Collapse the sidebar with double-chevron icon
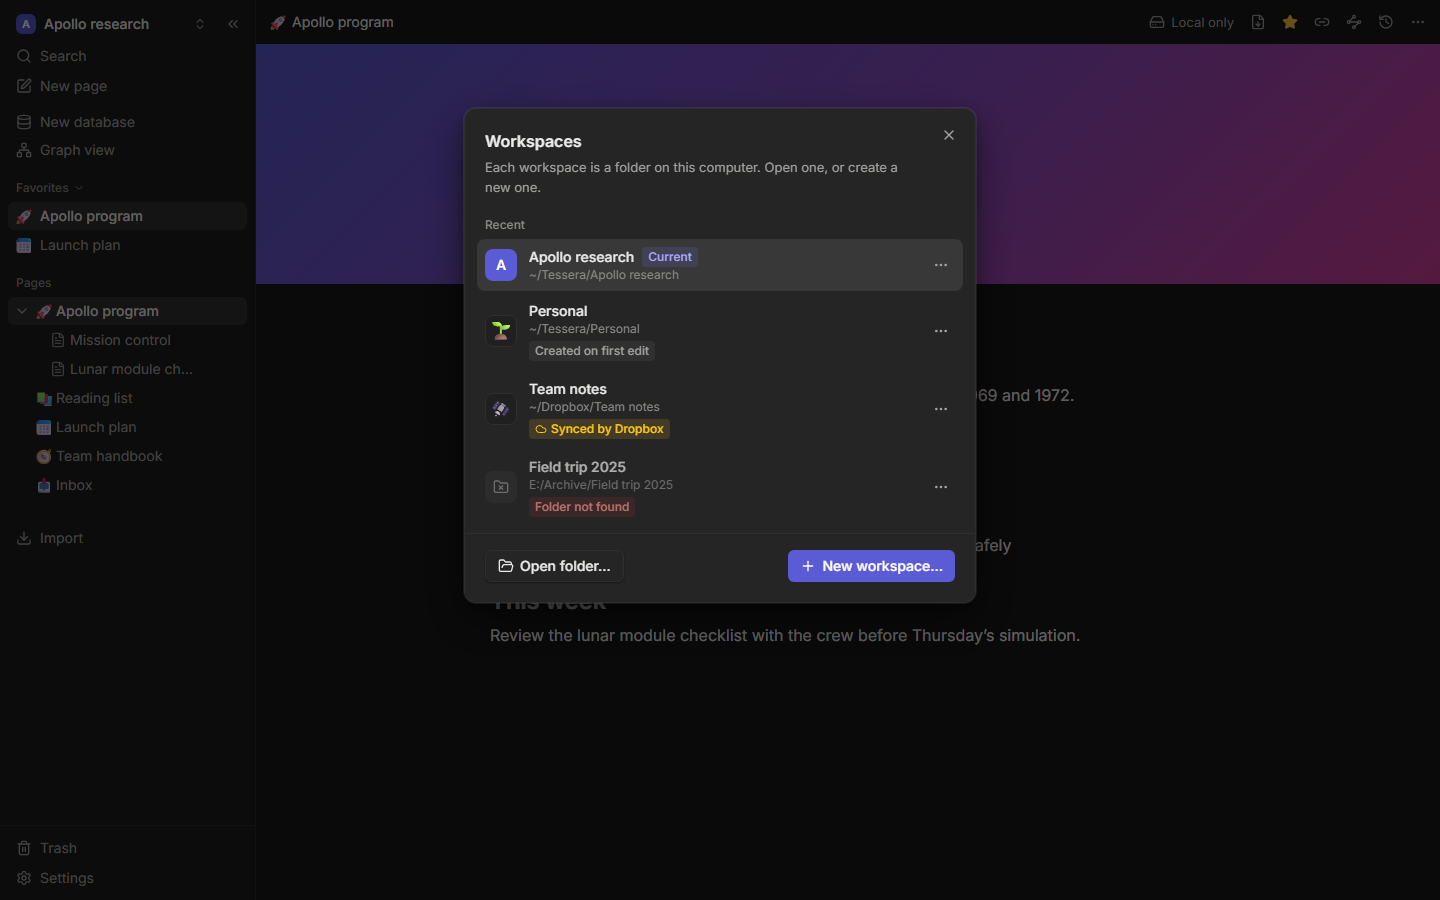Image resolution: width=1440 pixels, height=900 pixels. coord(233,24)
